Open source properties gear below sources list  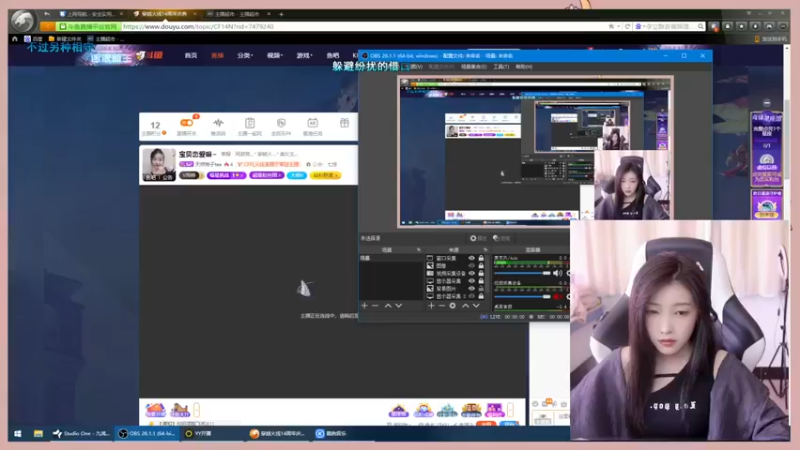tap(453, 306)
